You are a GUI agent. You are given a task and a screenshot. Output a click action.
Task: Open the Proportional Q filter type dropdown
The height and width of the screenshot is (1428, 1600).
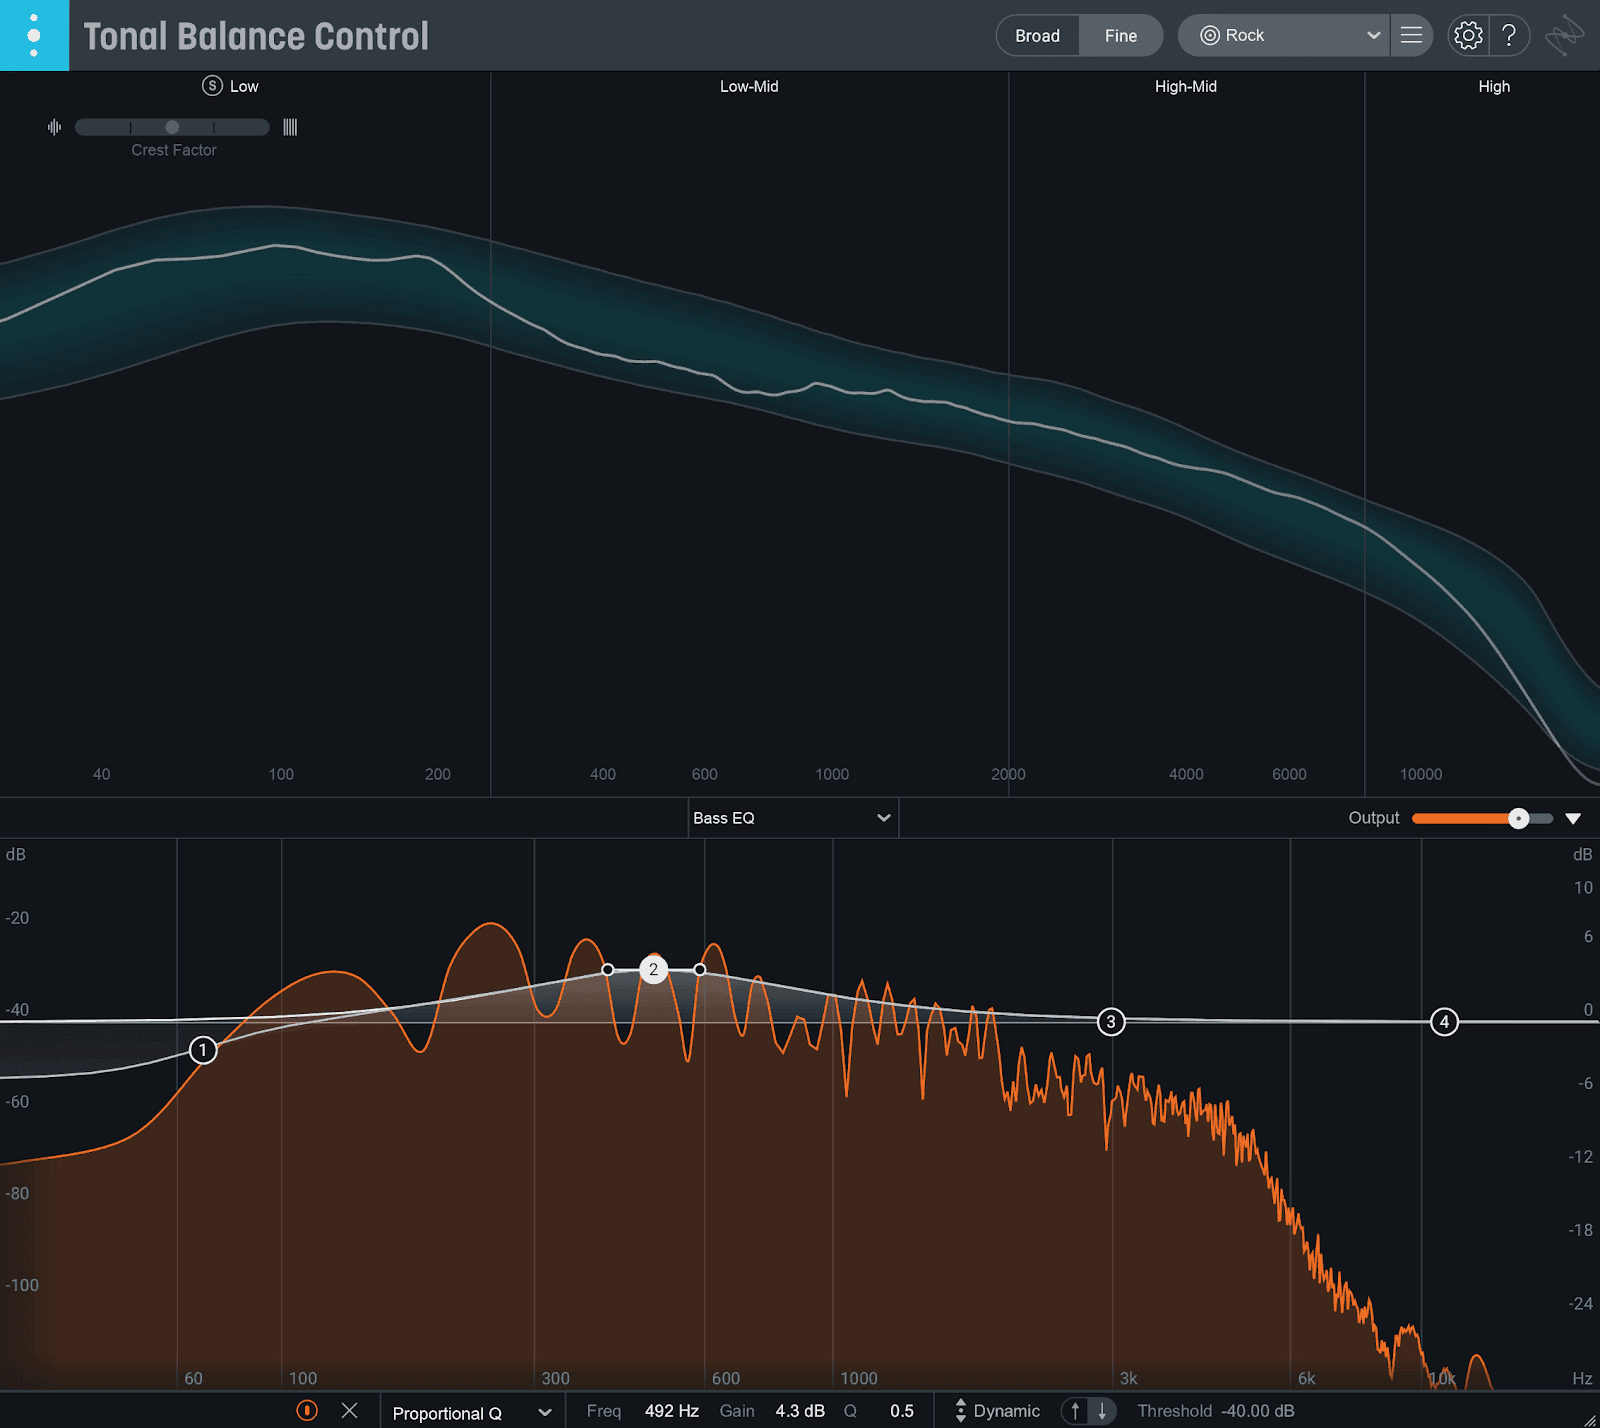click(x=472, y=1412)
